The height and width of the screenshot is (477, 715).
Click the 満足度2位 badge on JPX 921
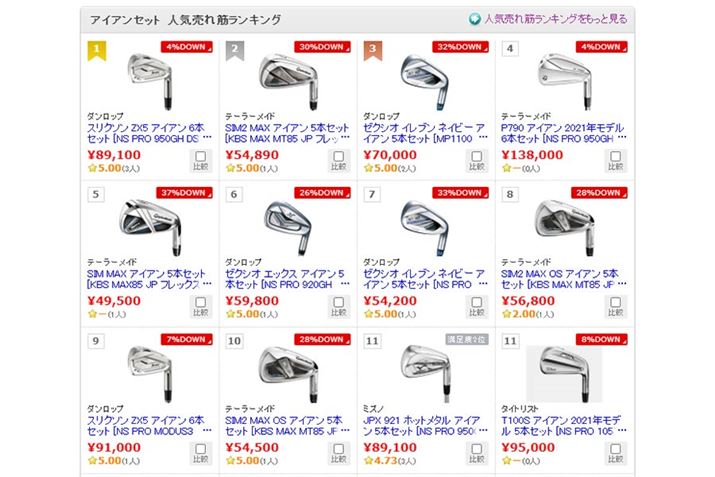(466, 339)
